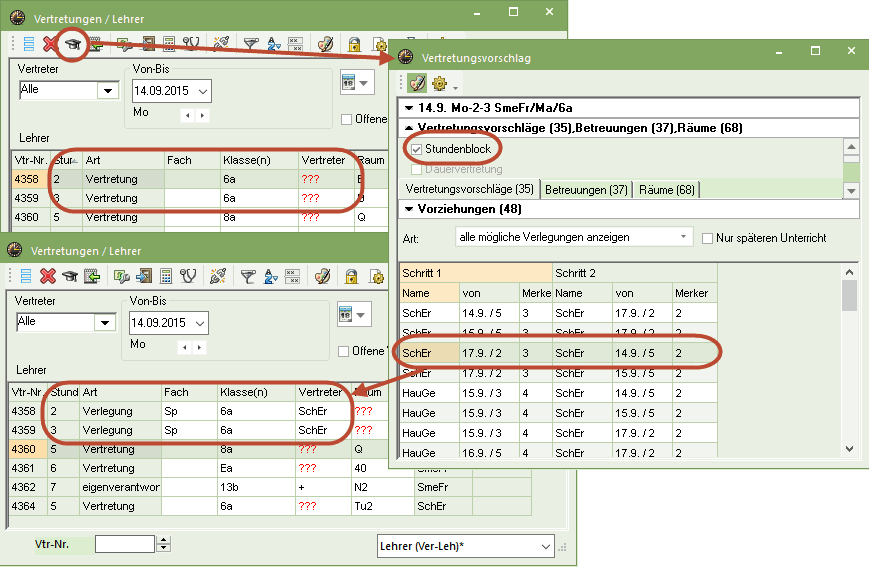Toggle the Dauervertretung checkbox

417,169
